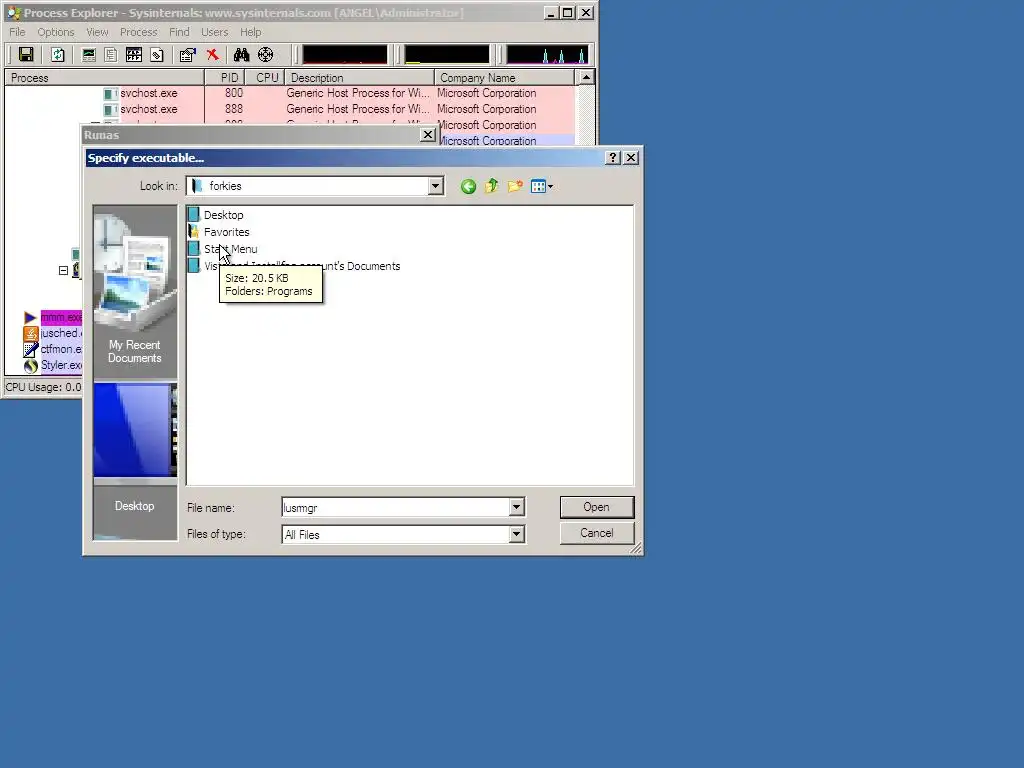1024x768 pixels.
Task: Click the ctfmon.exe pen icon
Action: tap(31, 349)
